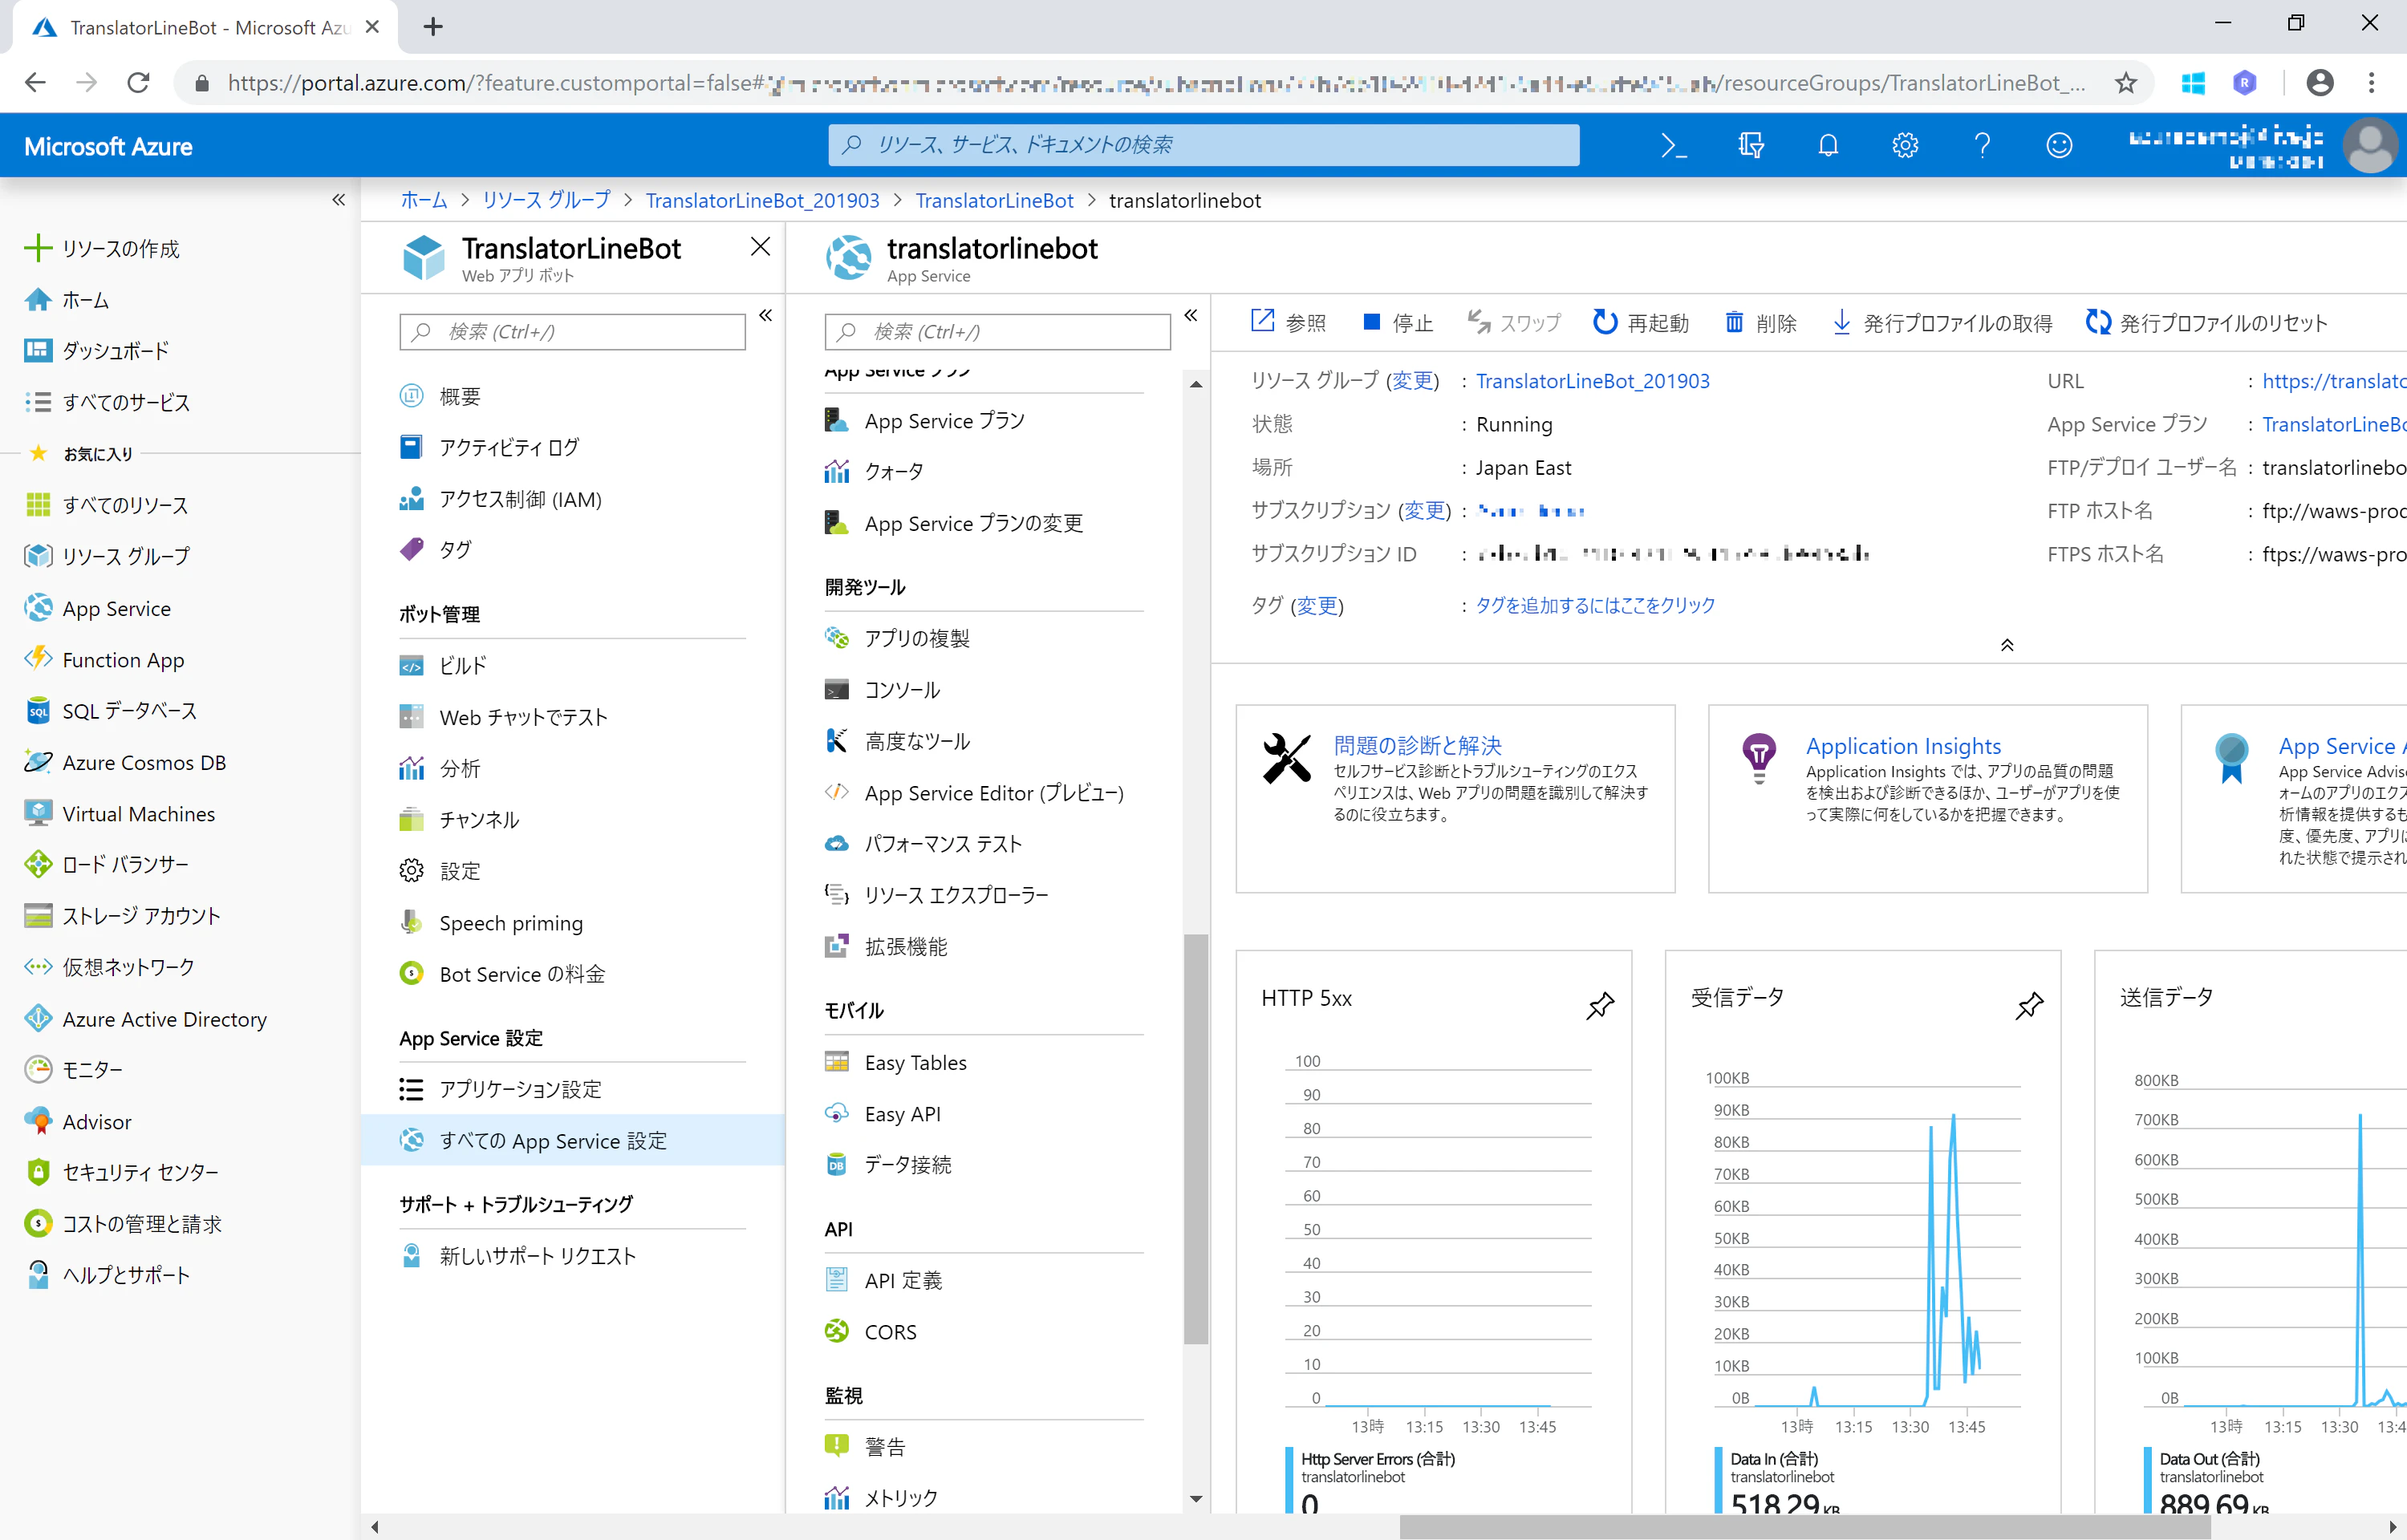Collapse the left Azure favorites sidebar

pyautogui.click(x=339, y=200)
